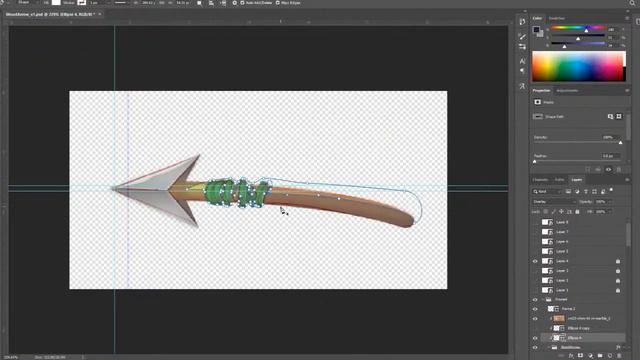Select the Color panel tab
The height and width of the screenshot is (360, 640).
[537, 18]
